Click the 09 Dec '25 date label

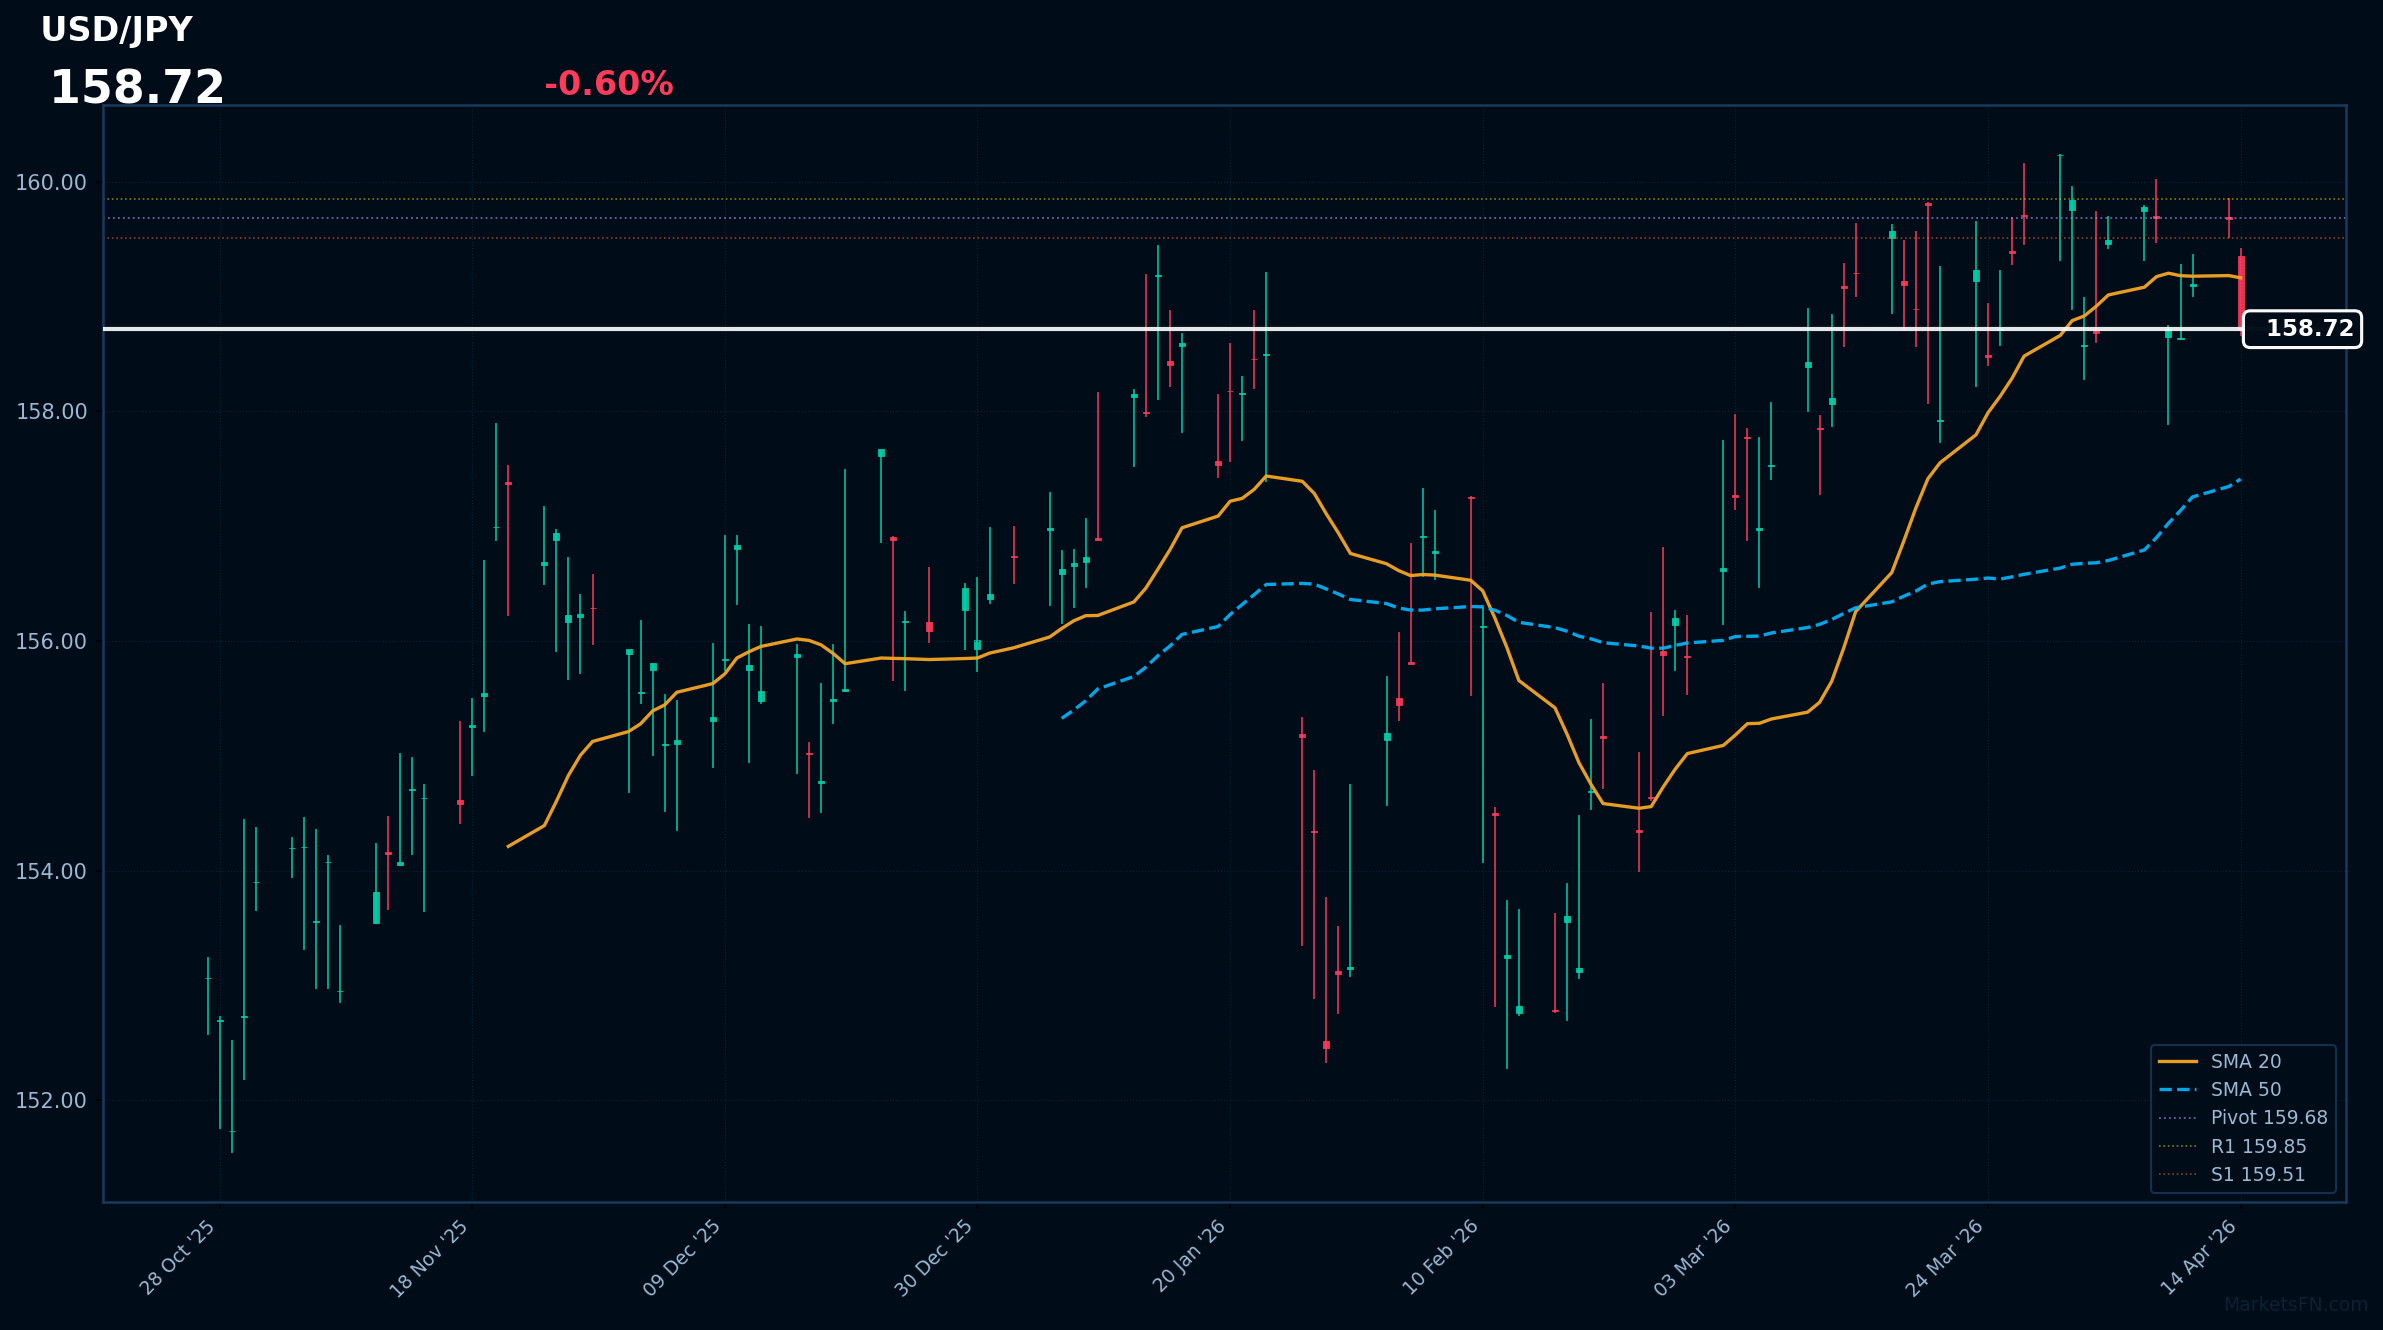(x=682, y=1259)
